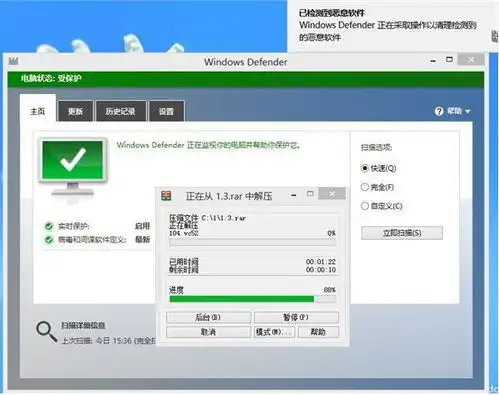Close the Windows Defender window
This screenshot has height=395, width=499.
click(x=471, y=60)
